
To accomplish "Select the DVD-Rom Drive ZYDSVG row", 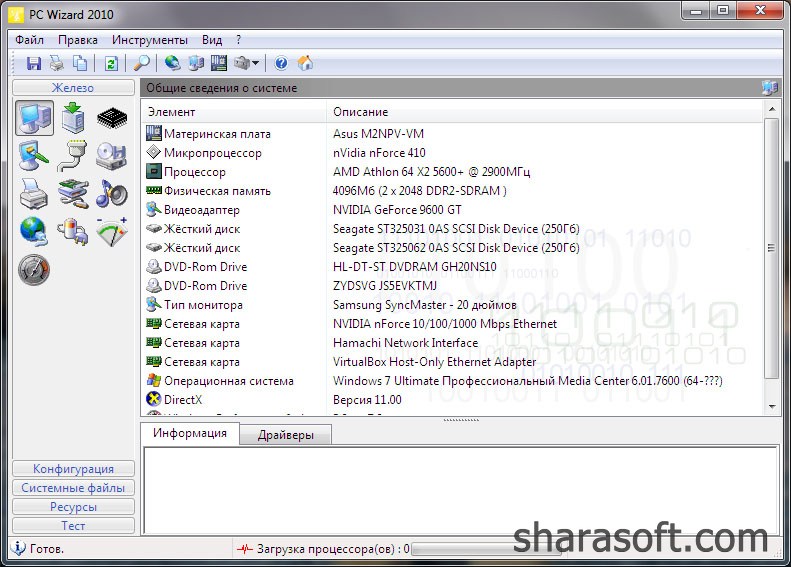I will 453,286.
